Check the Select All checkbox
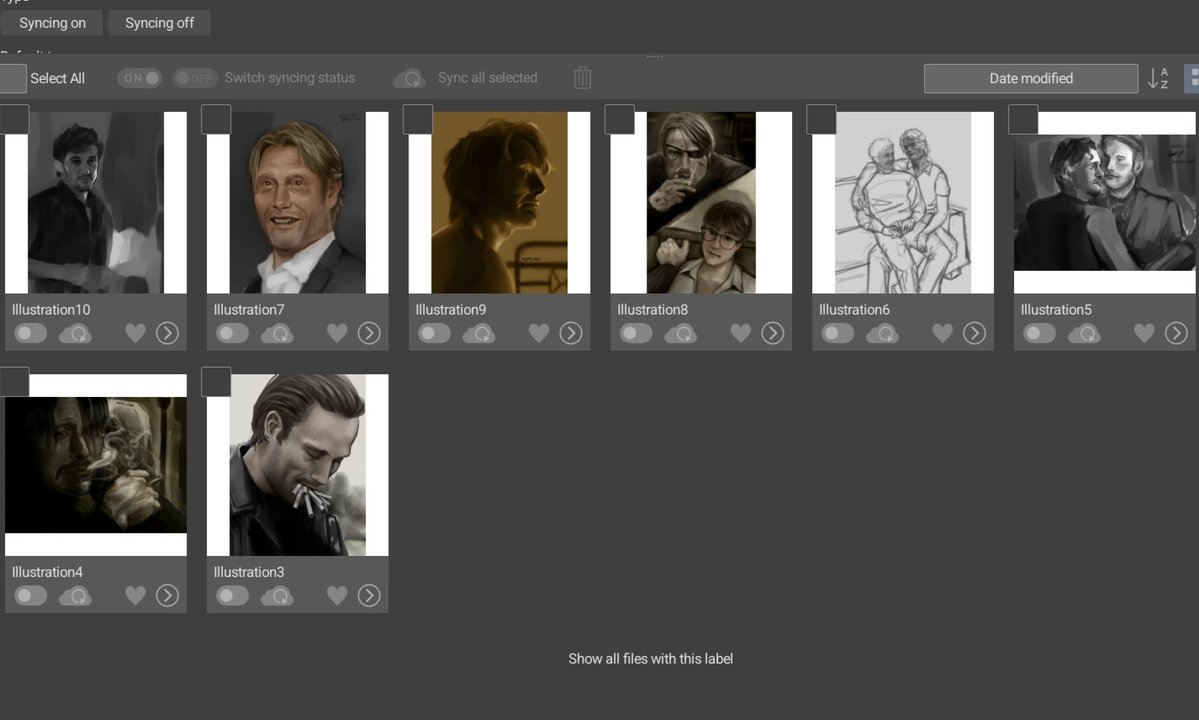 click(13, 78)
